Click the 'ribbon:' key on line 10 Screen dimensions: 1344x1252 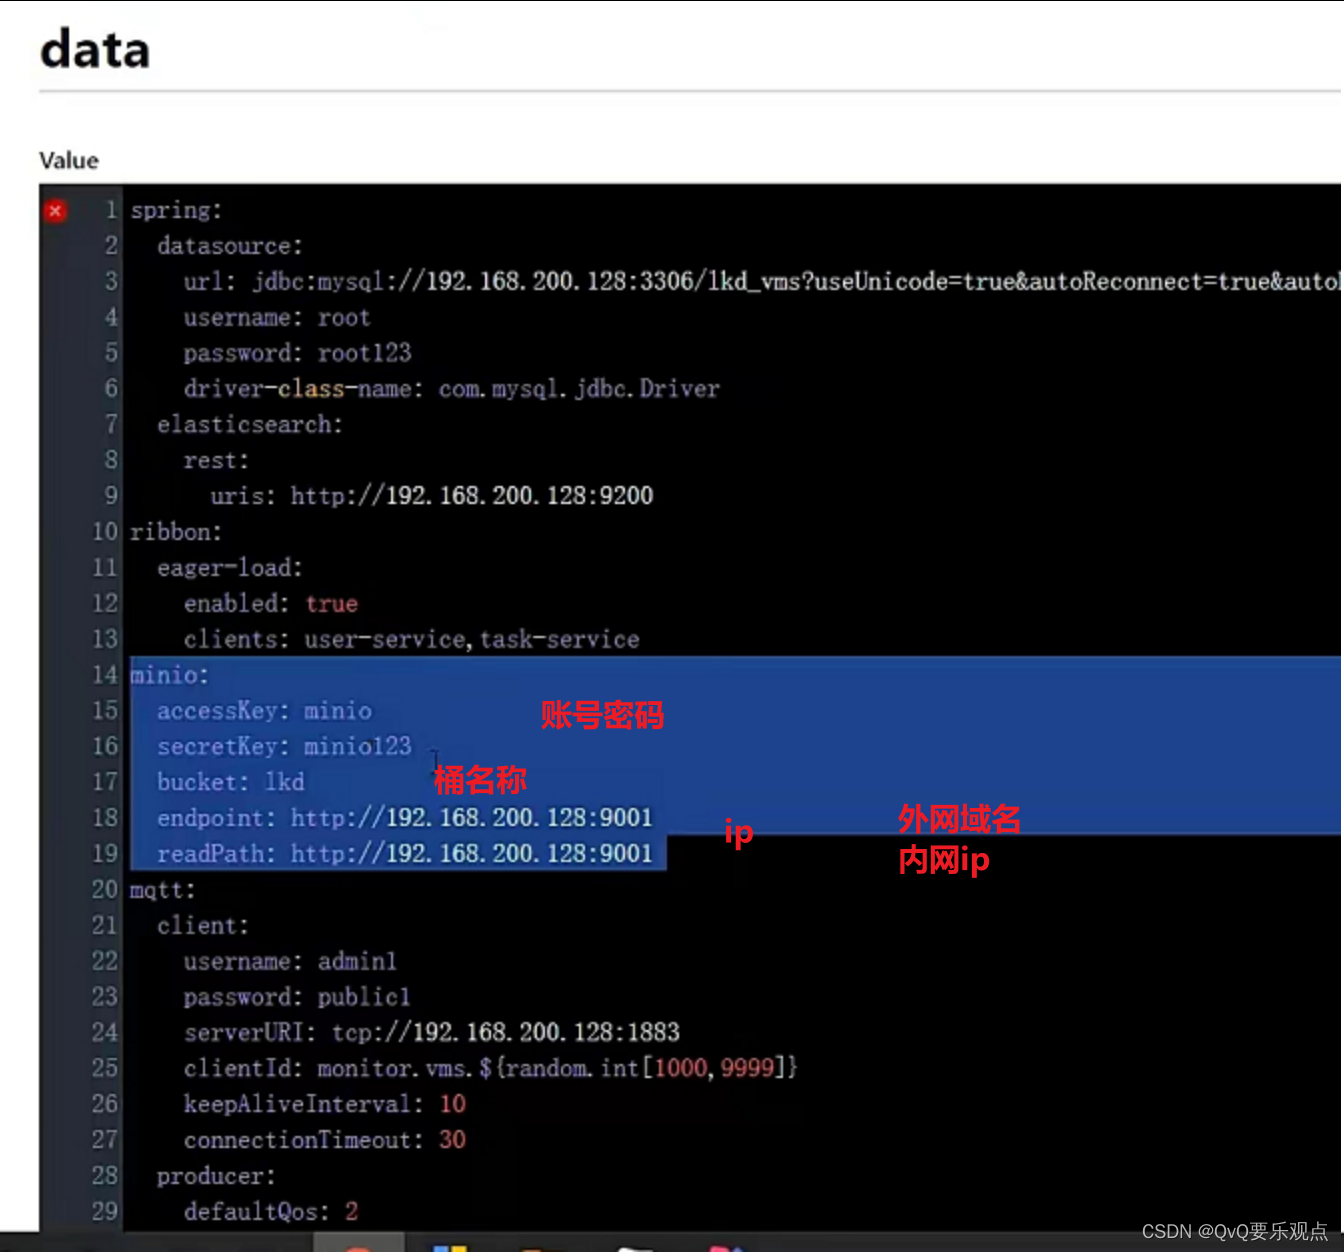tap(176, 532)
